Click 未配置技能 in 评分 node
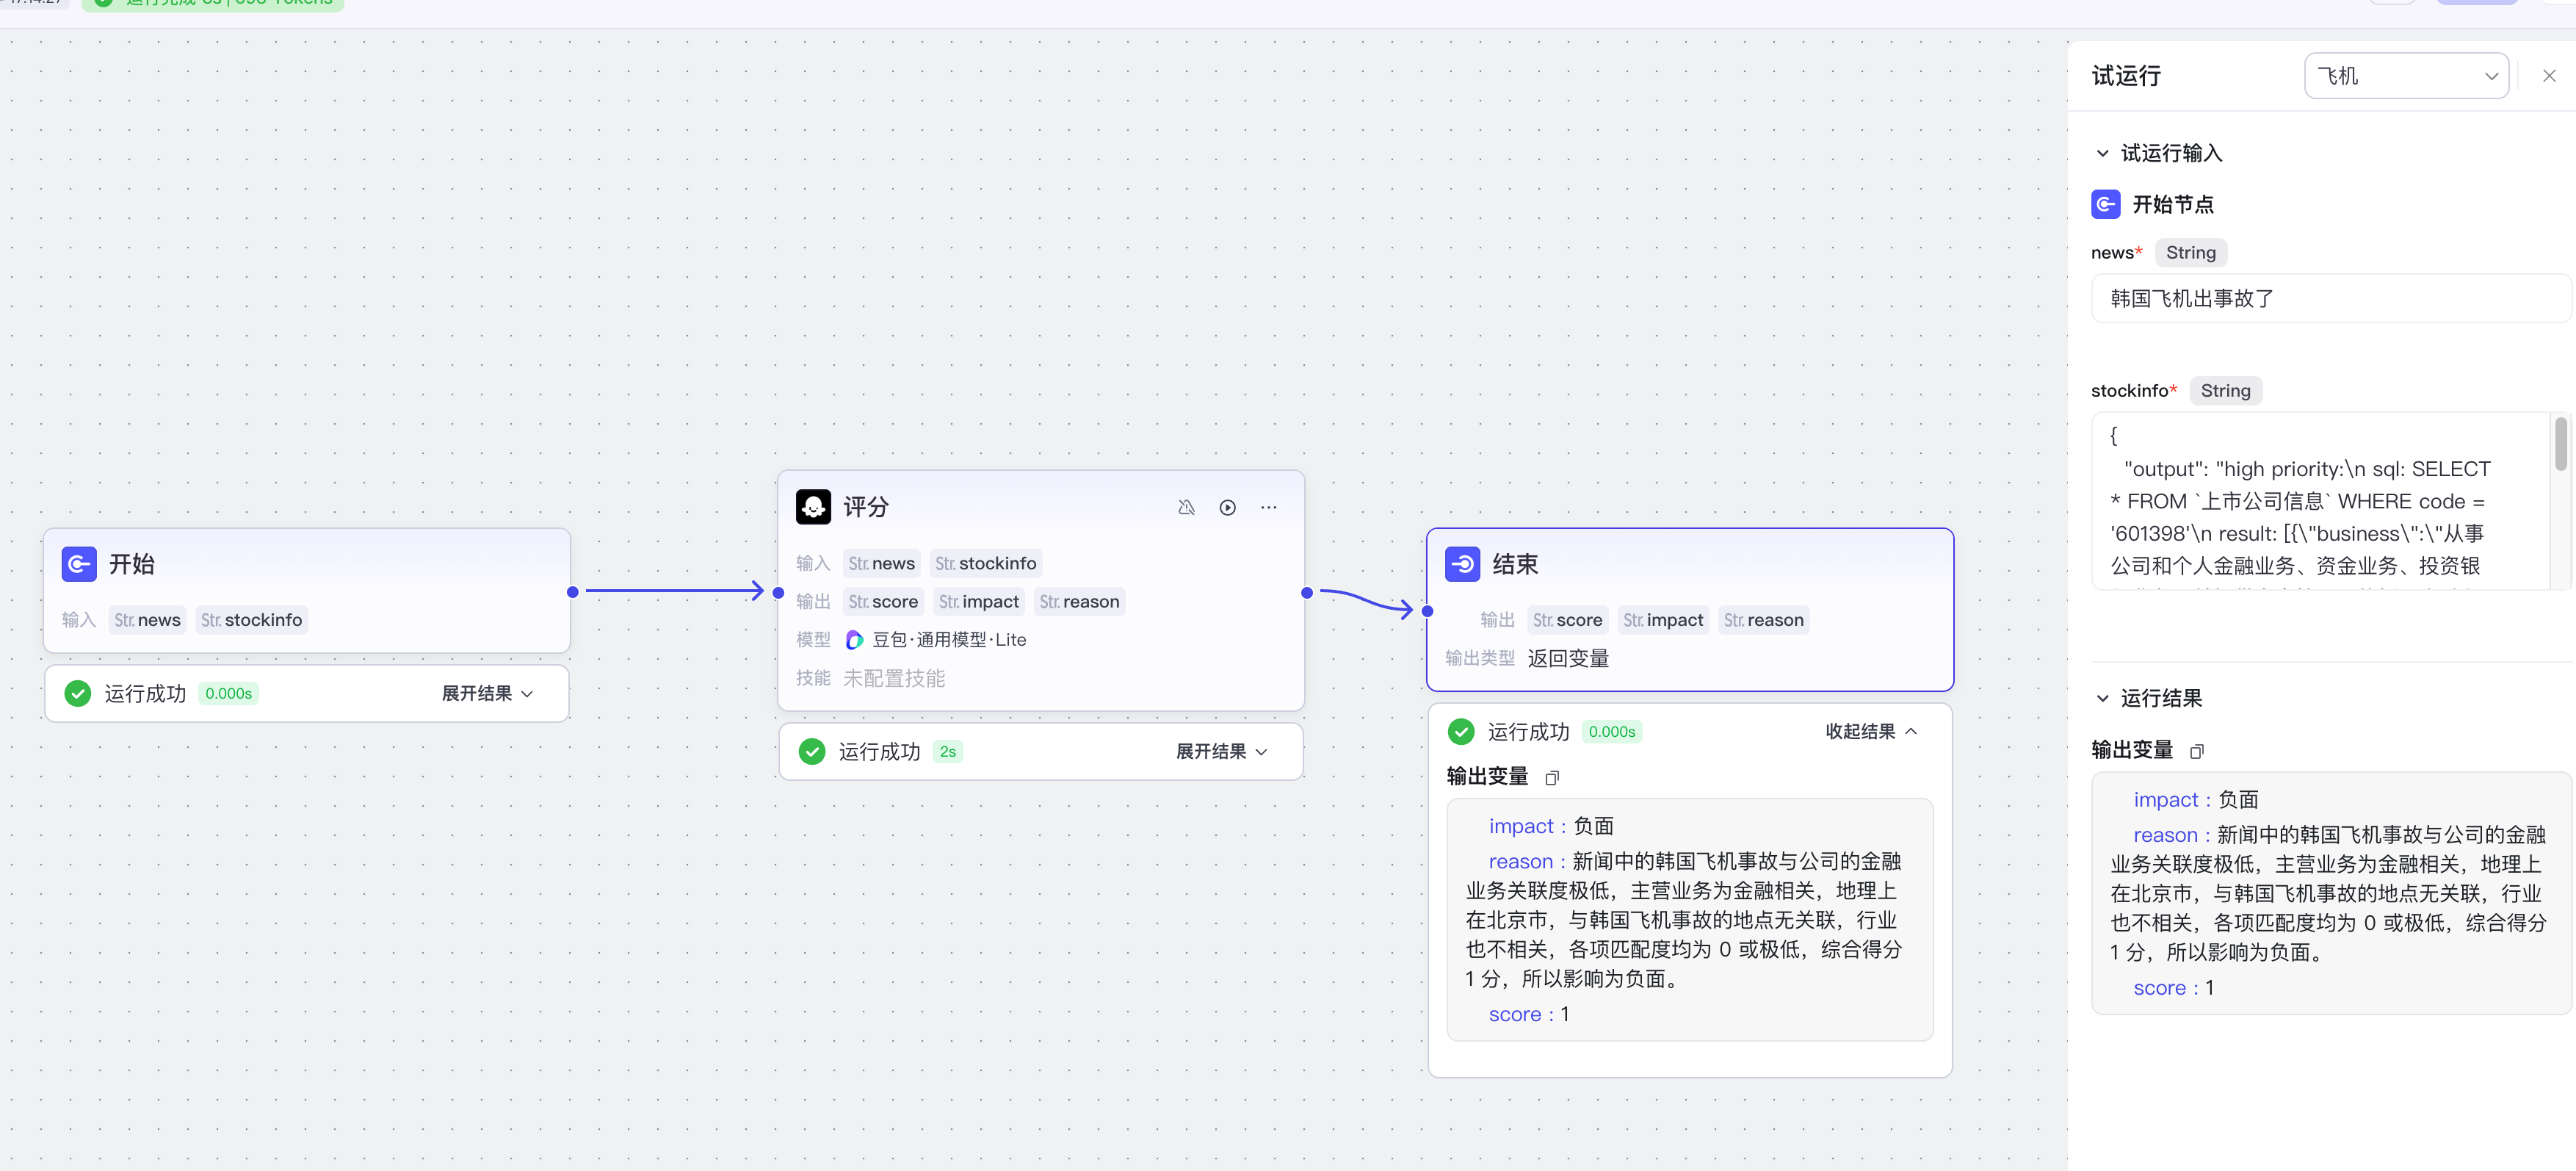The height and width of the screenshot is (1171, 2576). (893, 679)
